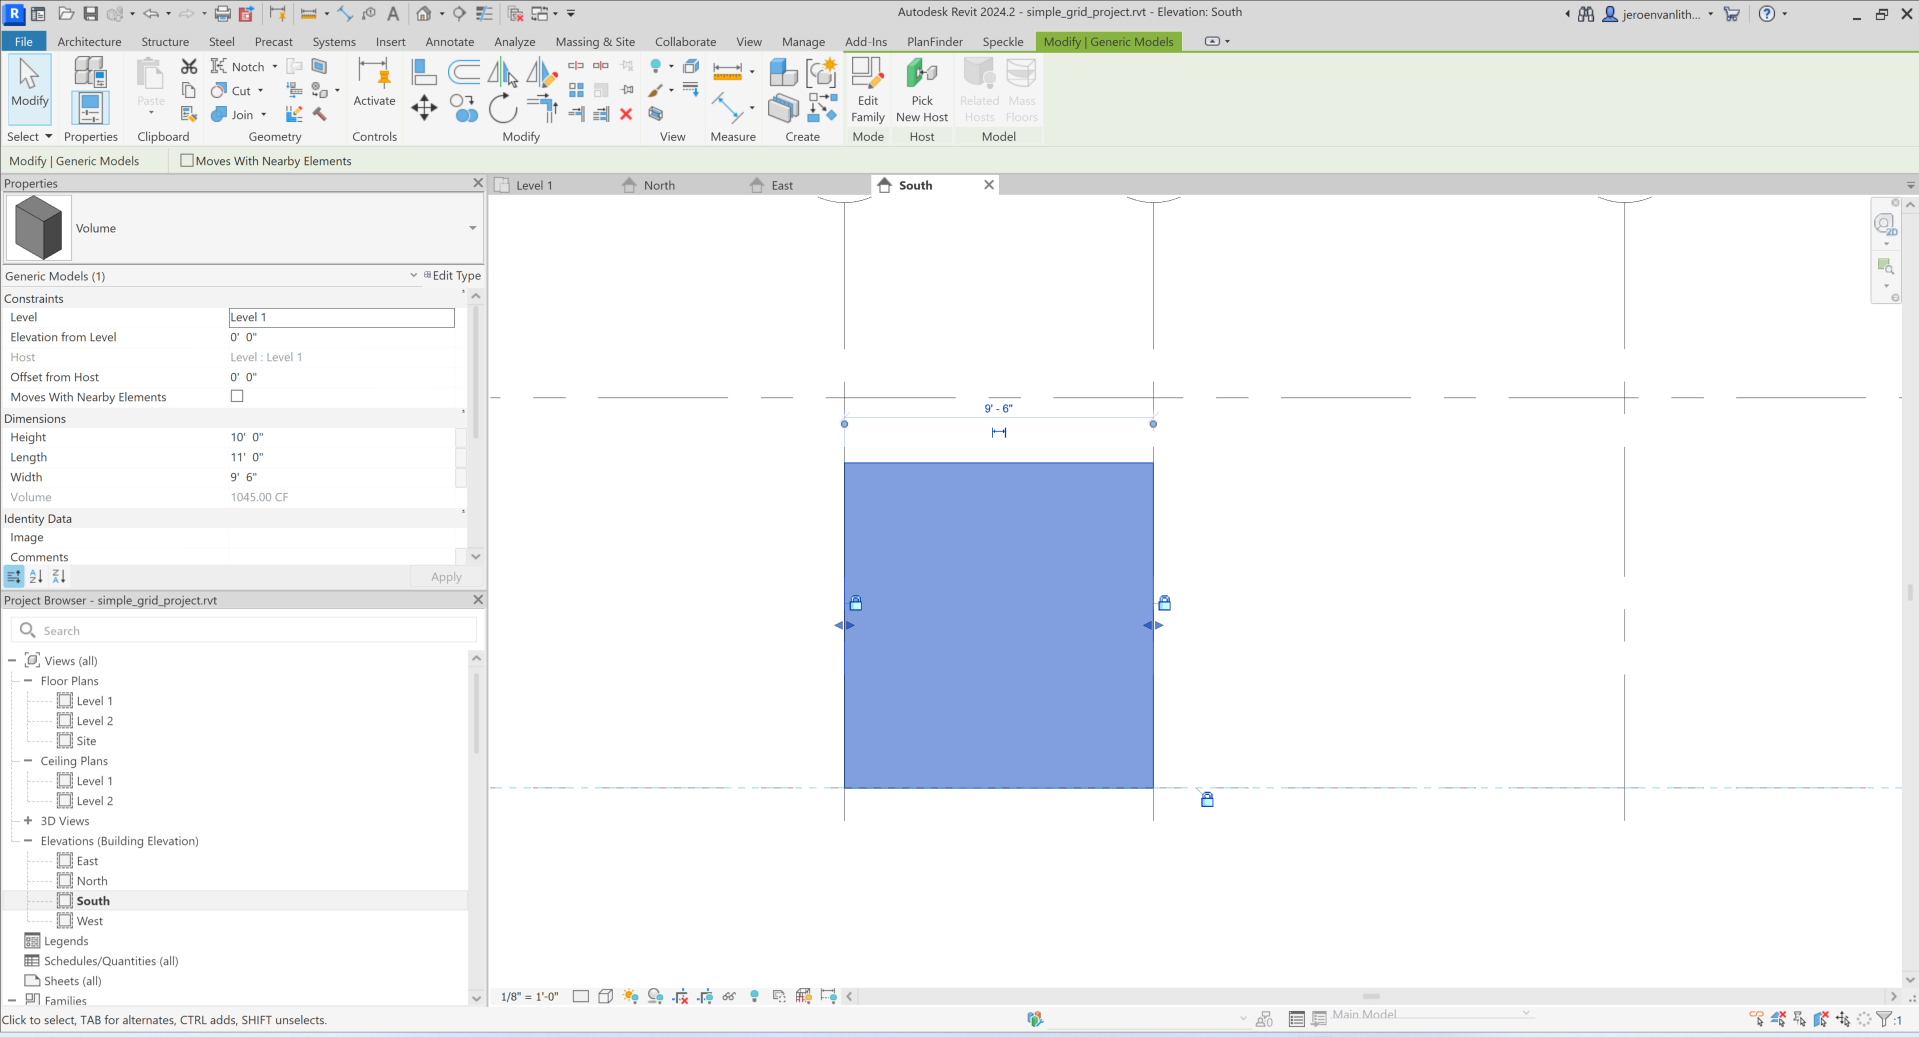Image resolution: width=1919 pixels, height=1037 pixels.
Task: Open the temporary hide/isolate glasses icon
Action: 729,997
